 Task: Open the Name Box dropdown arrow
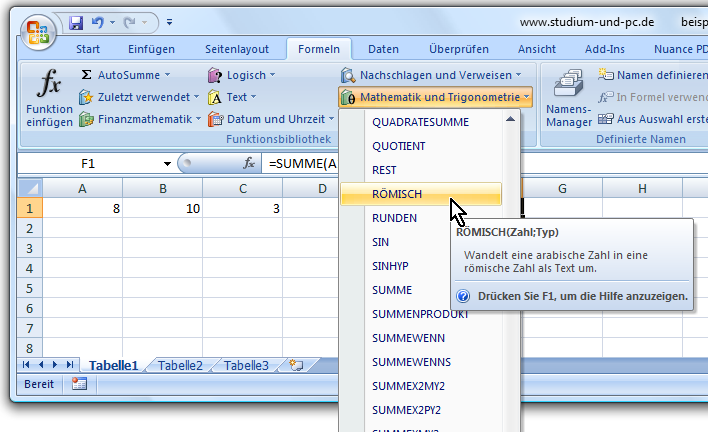(167, 164)
